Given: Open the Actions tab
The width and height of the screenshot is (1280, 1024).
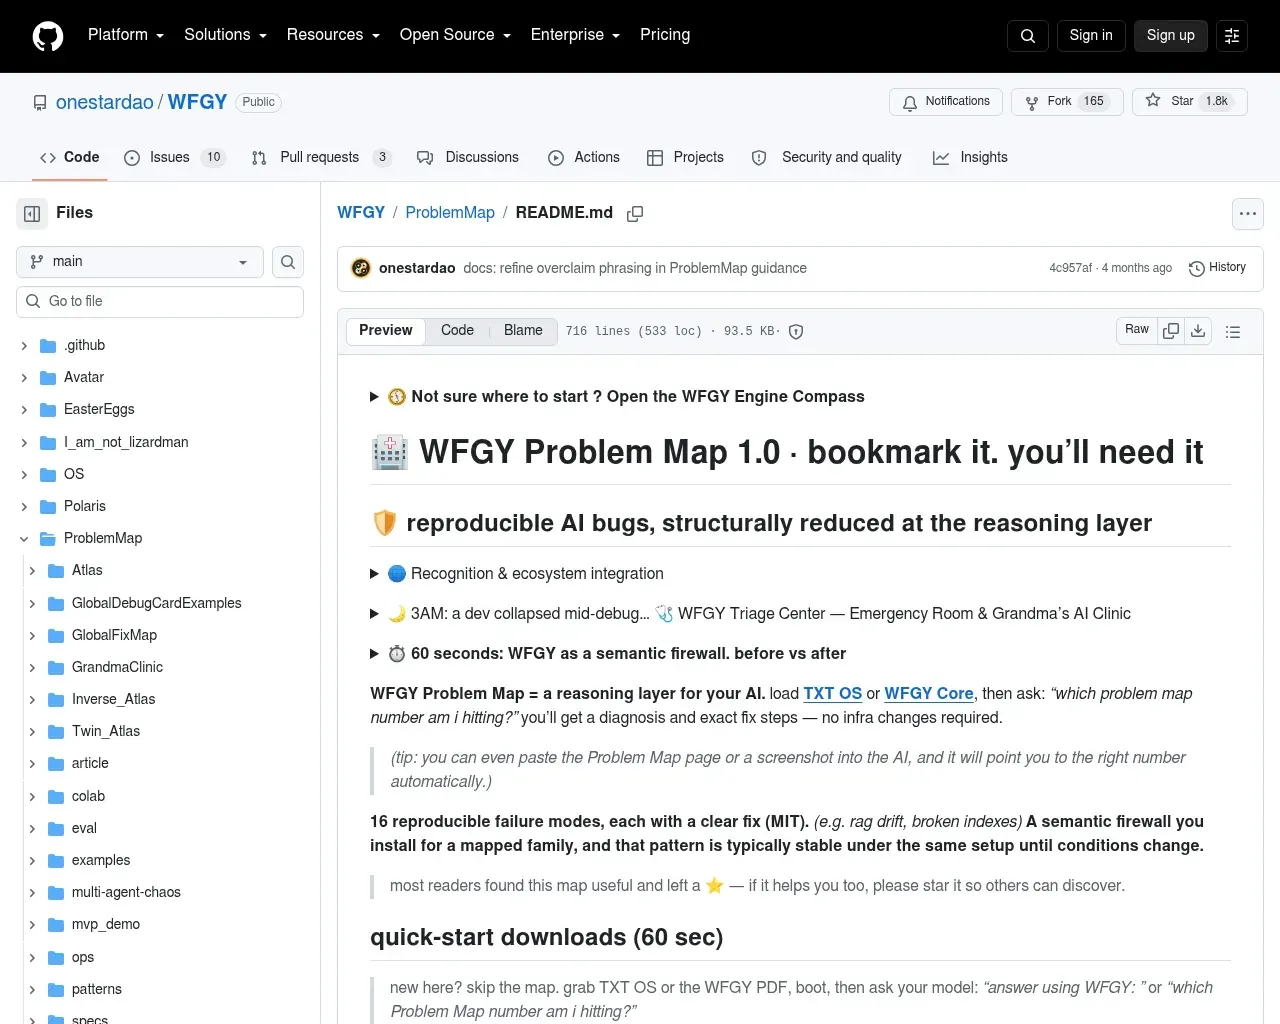Looking at the screenshot, I should click(x=584, y=158).
